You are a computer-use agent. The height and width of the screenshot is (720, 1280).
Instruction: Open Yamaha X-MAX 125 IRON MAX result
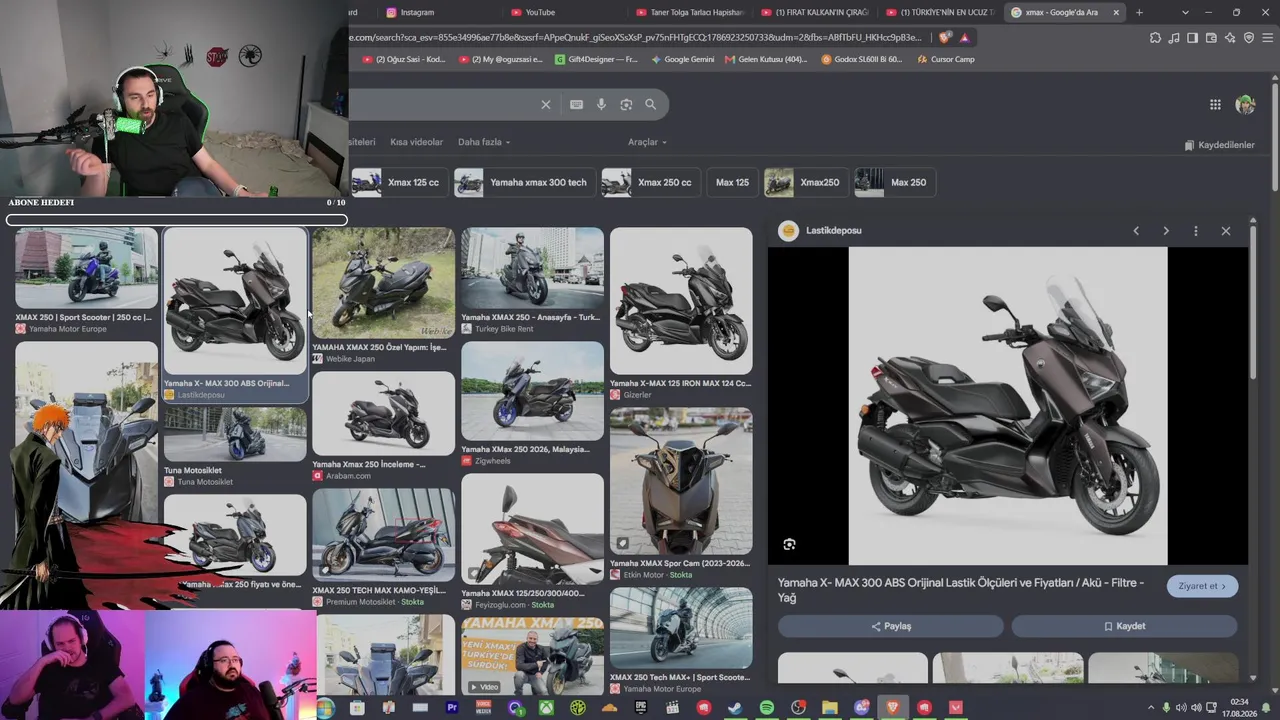click(681, 314)
